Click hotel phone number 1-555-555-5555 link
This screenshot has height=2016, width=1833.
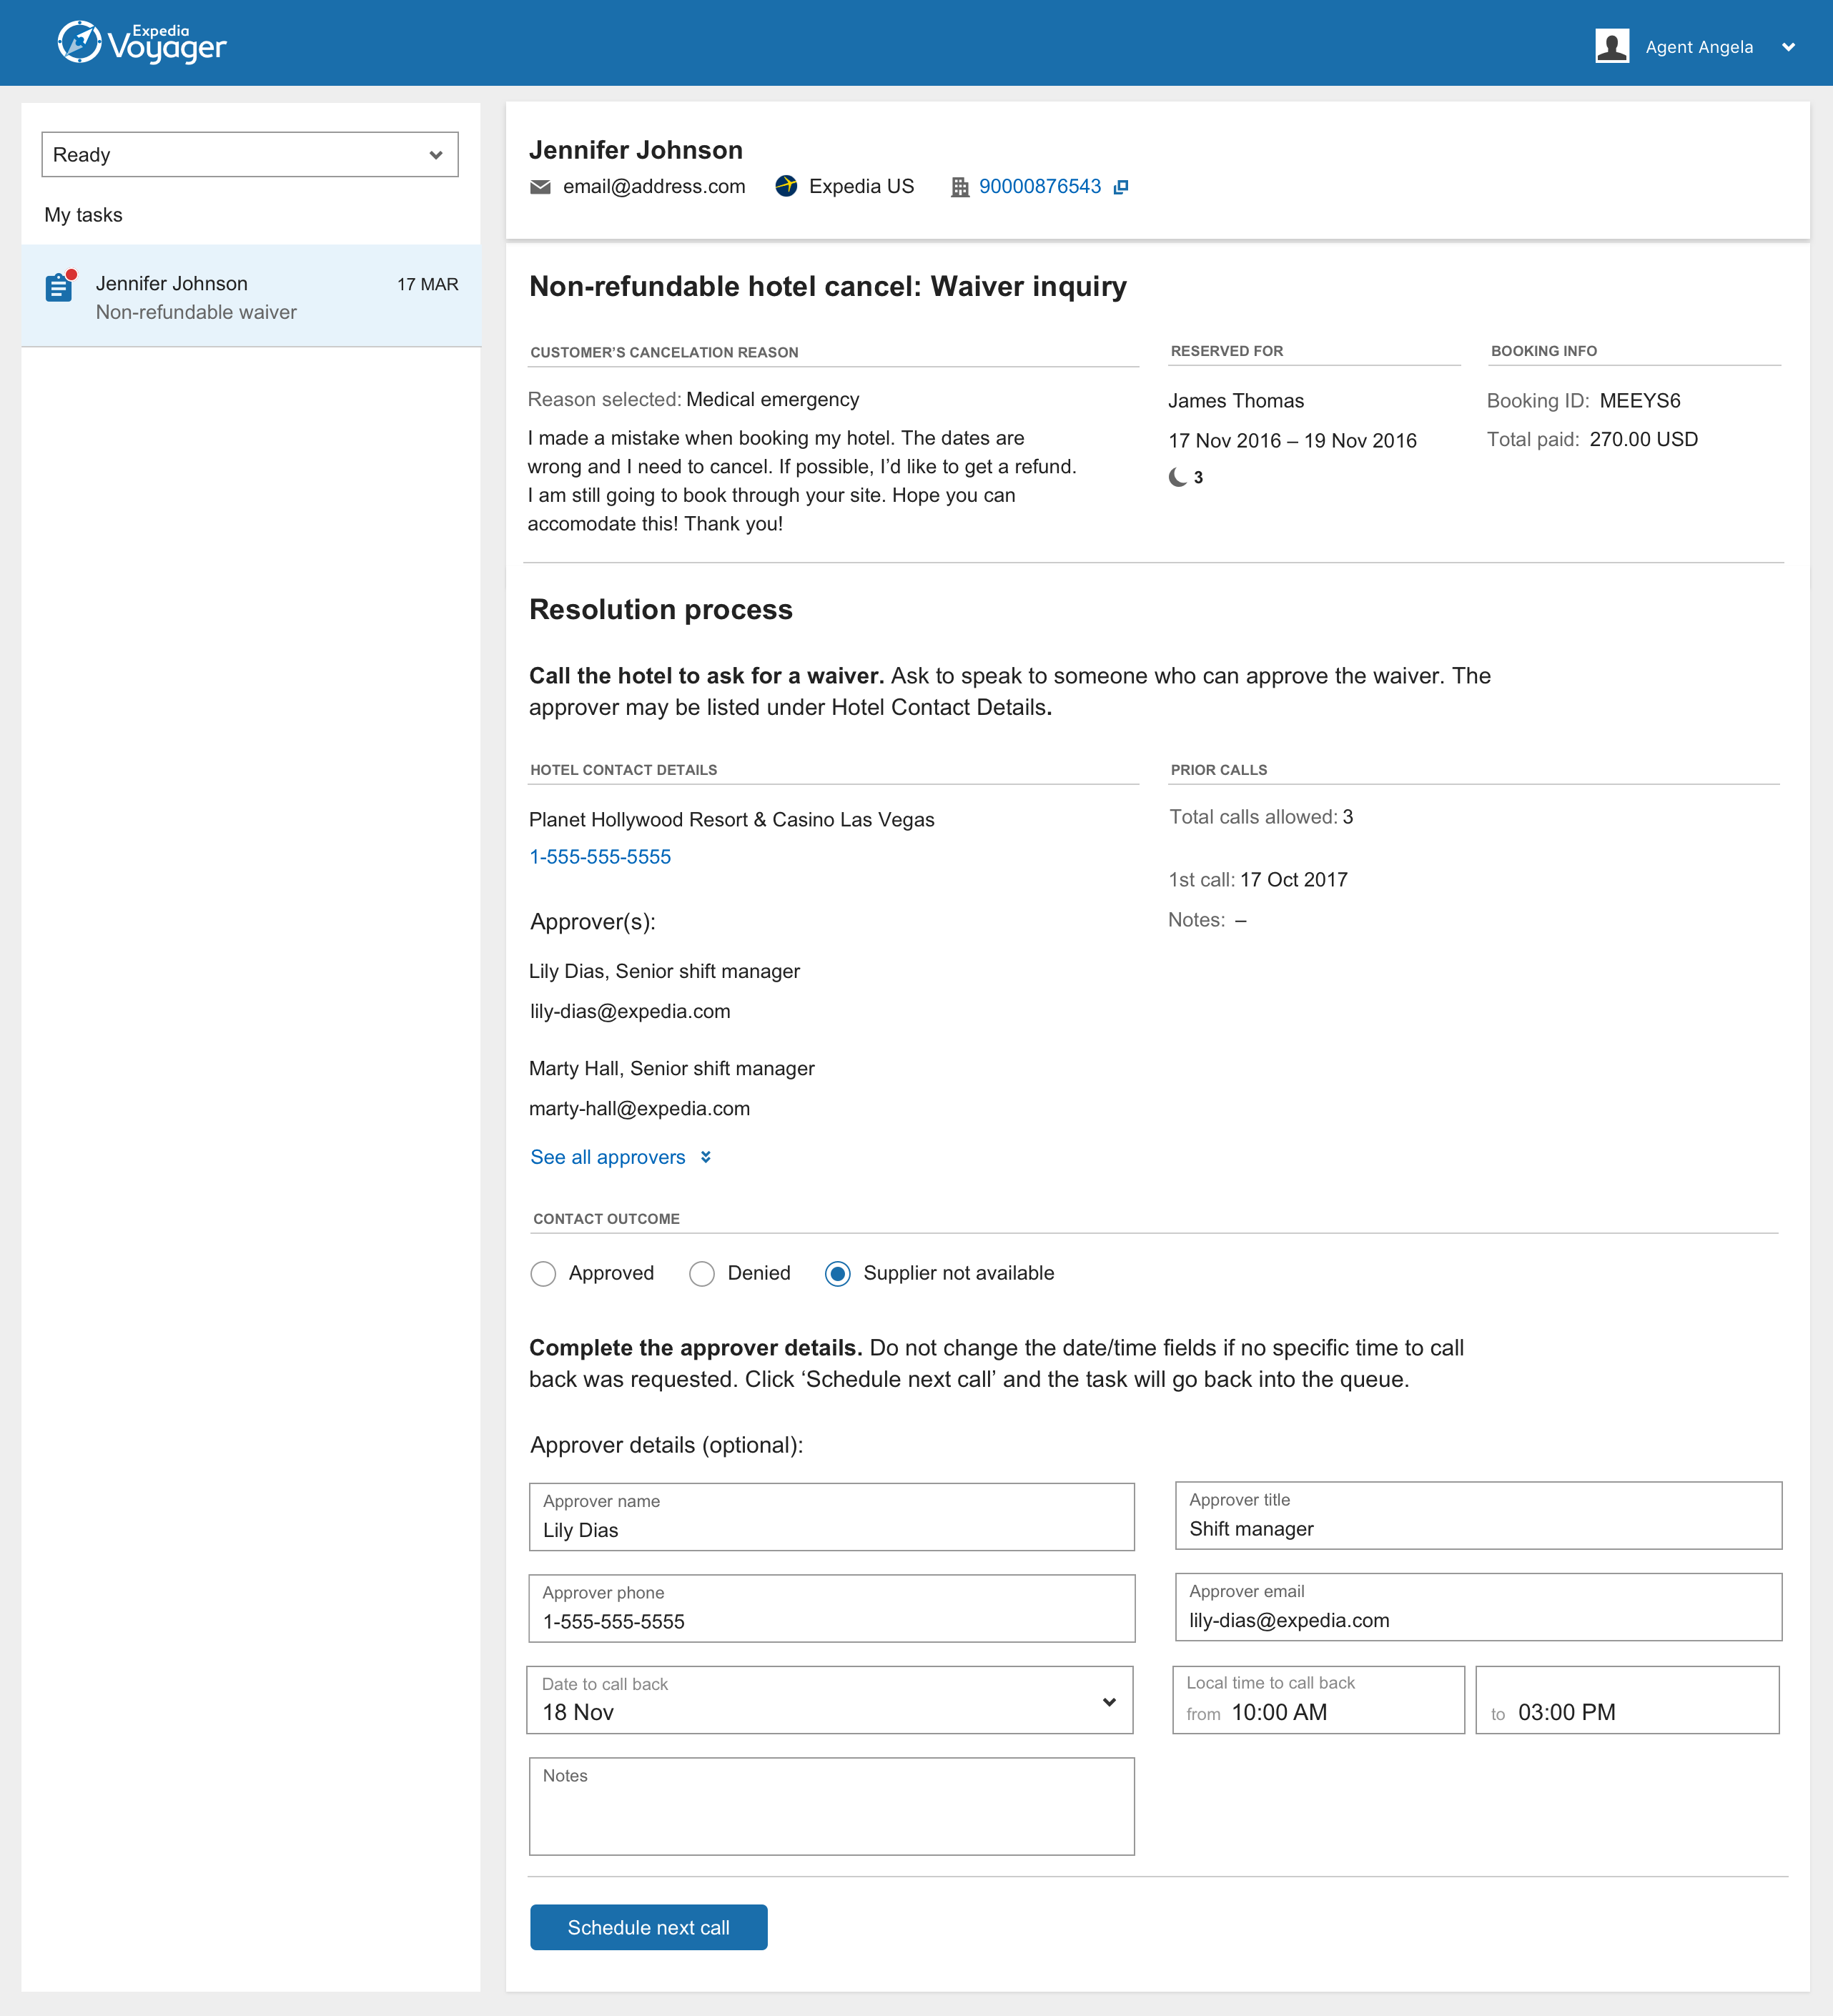(x=600, y=857)
